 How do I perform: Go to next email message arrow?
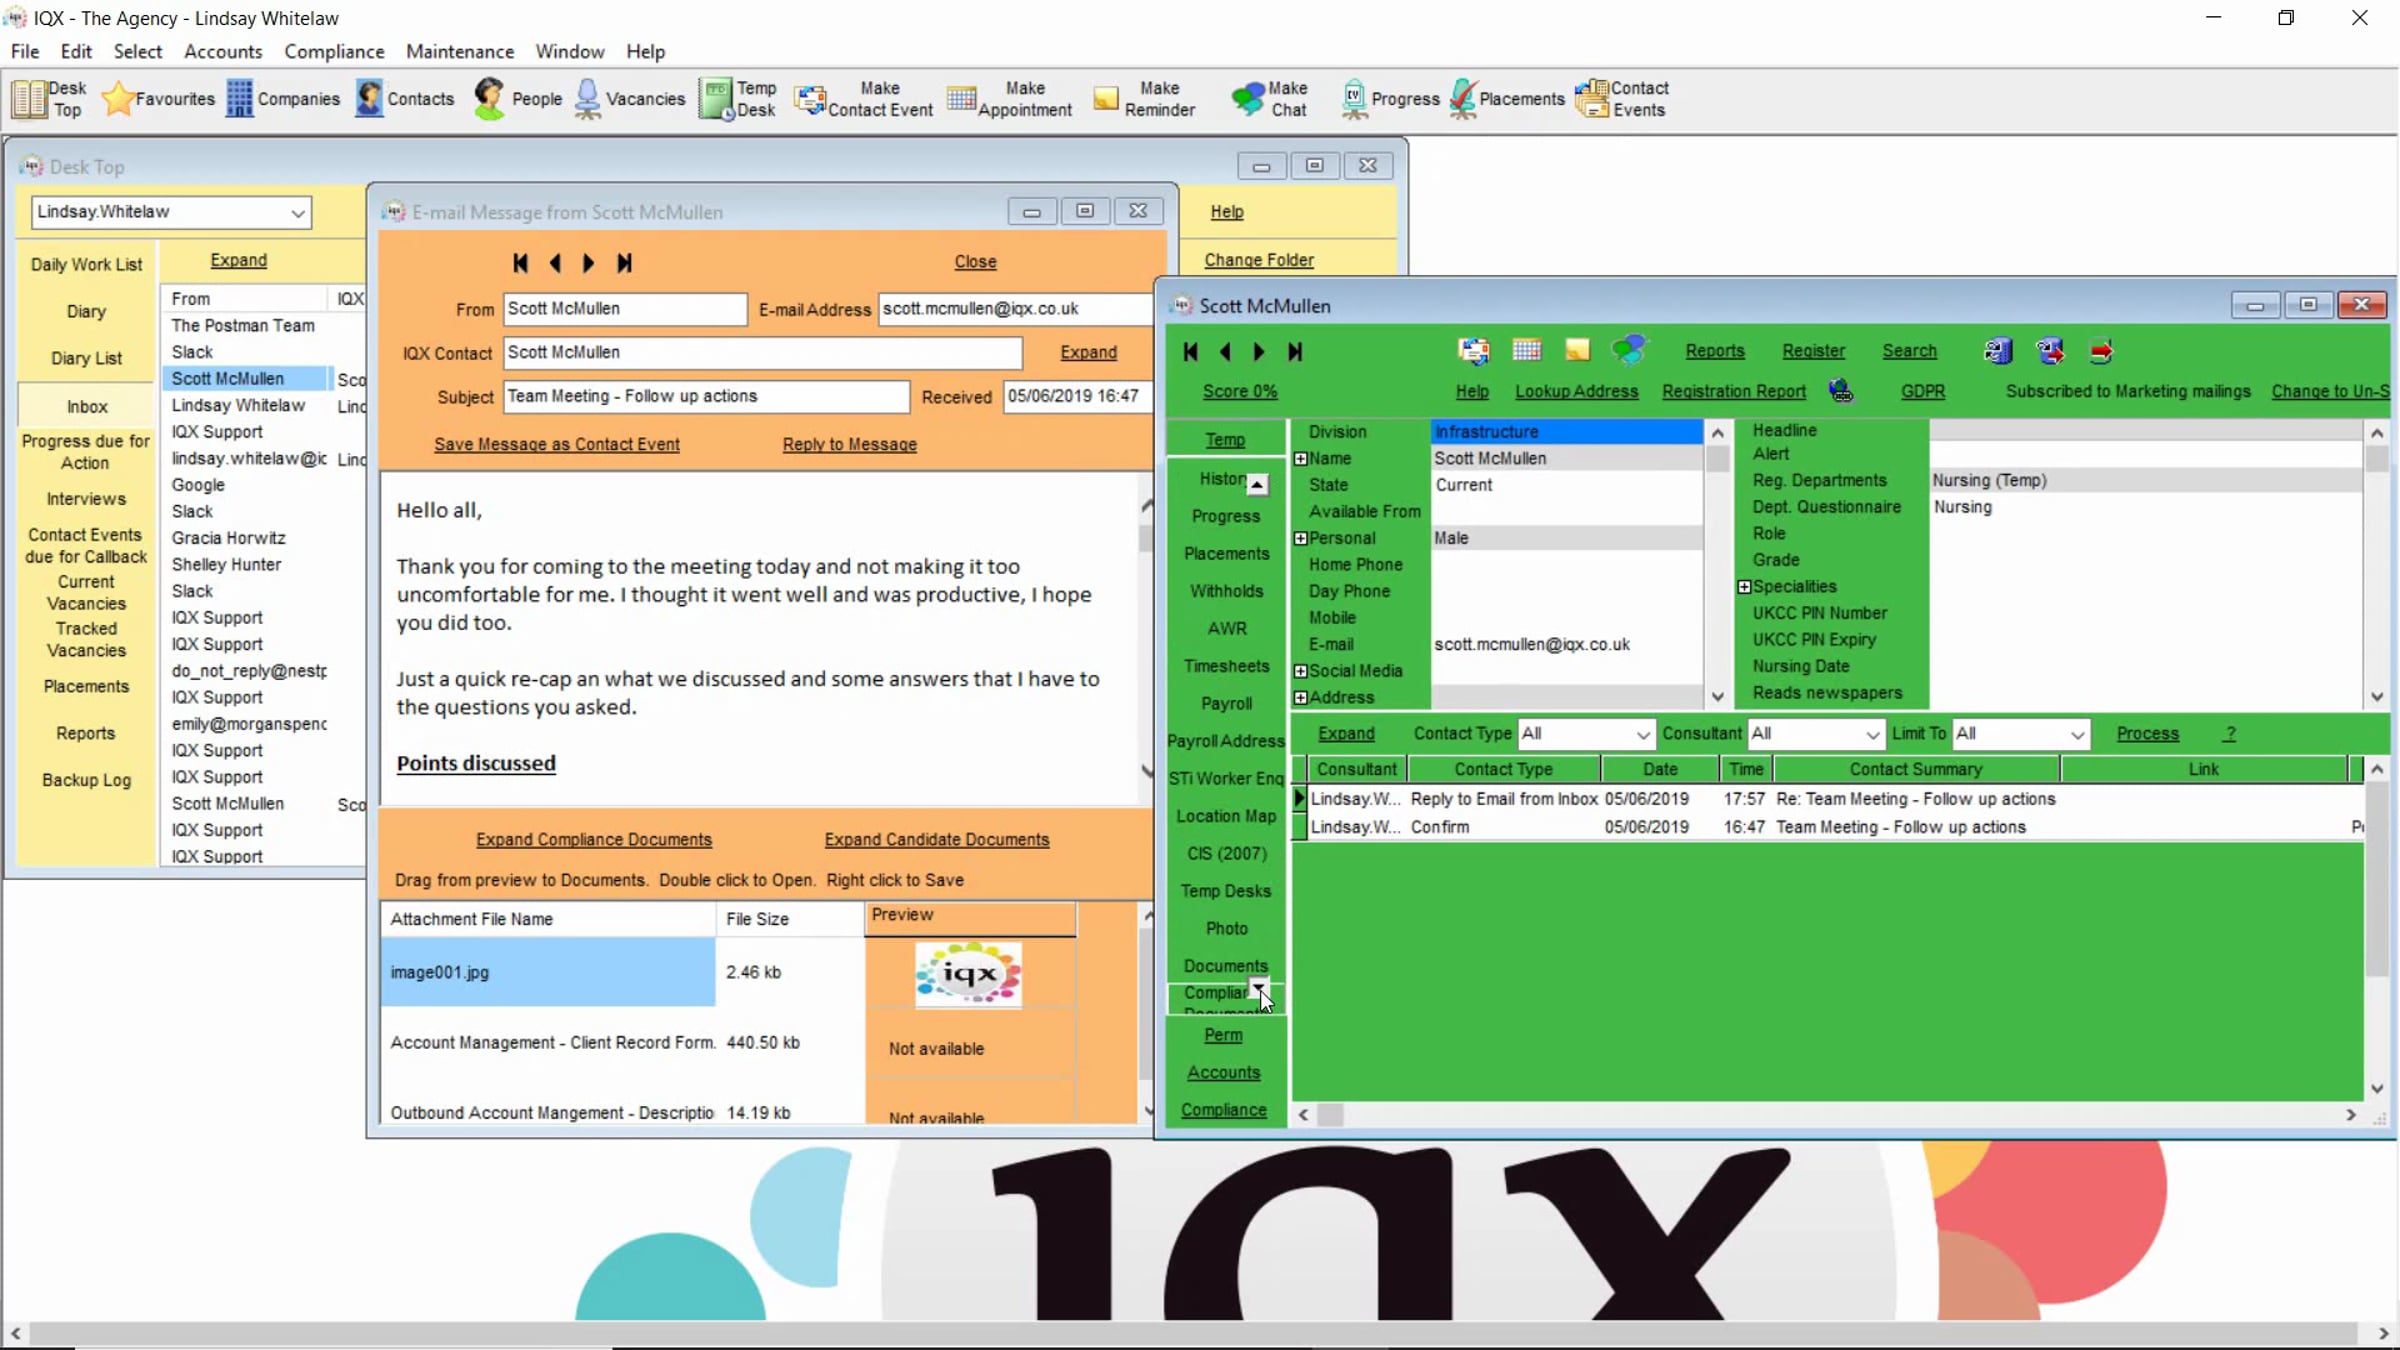pyautogui.click(x=588, y=263)
